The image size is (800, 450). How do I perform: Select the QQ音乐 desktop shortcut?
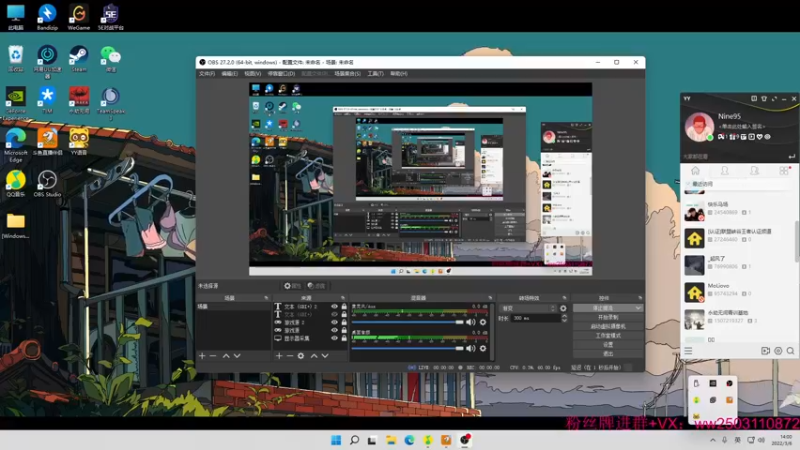[16, 184]
